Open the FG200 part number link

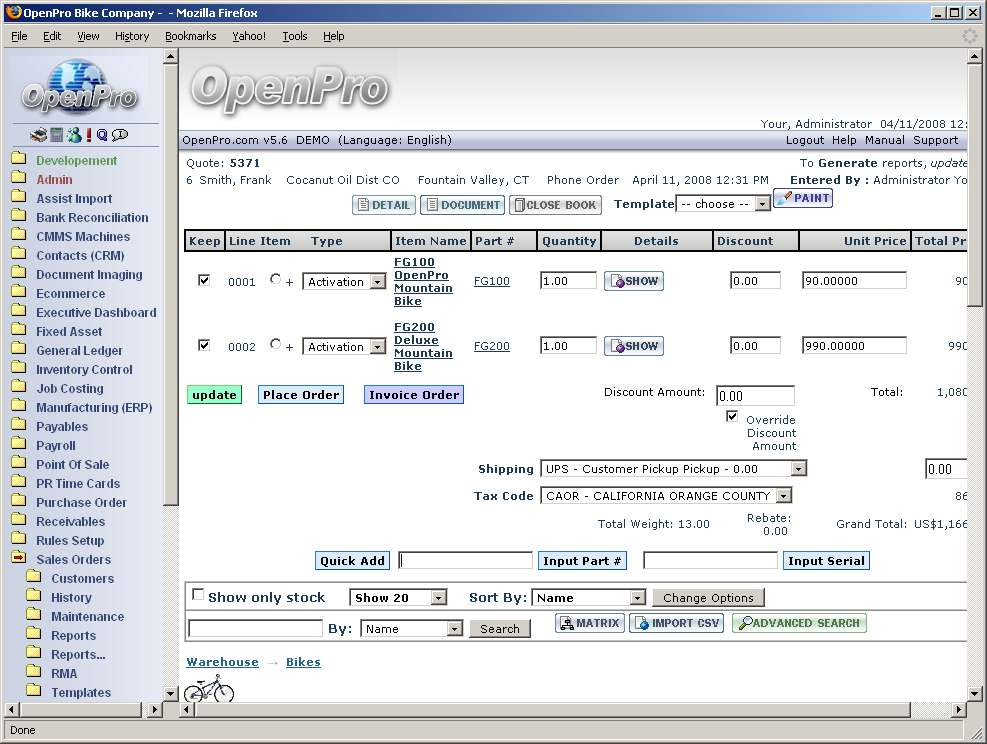[x=491, y=346]
